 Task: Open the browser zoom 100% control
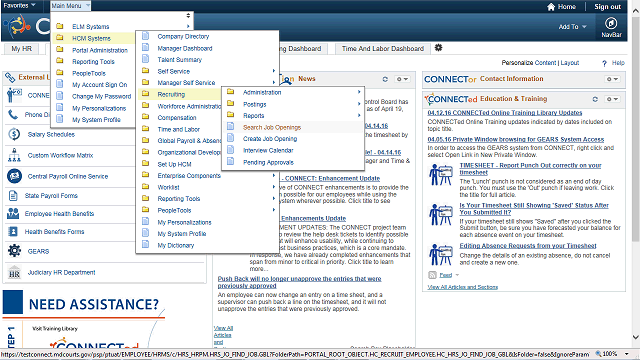click(612, 354)
